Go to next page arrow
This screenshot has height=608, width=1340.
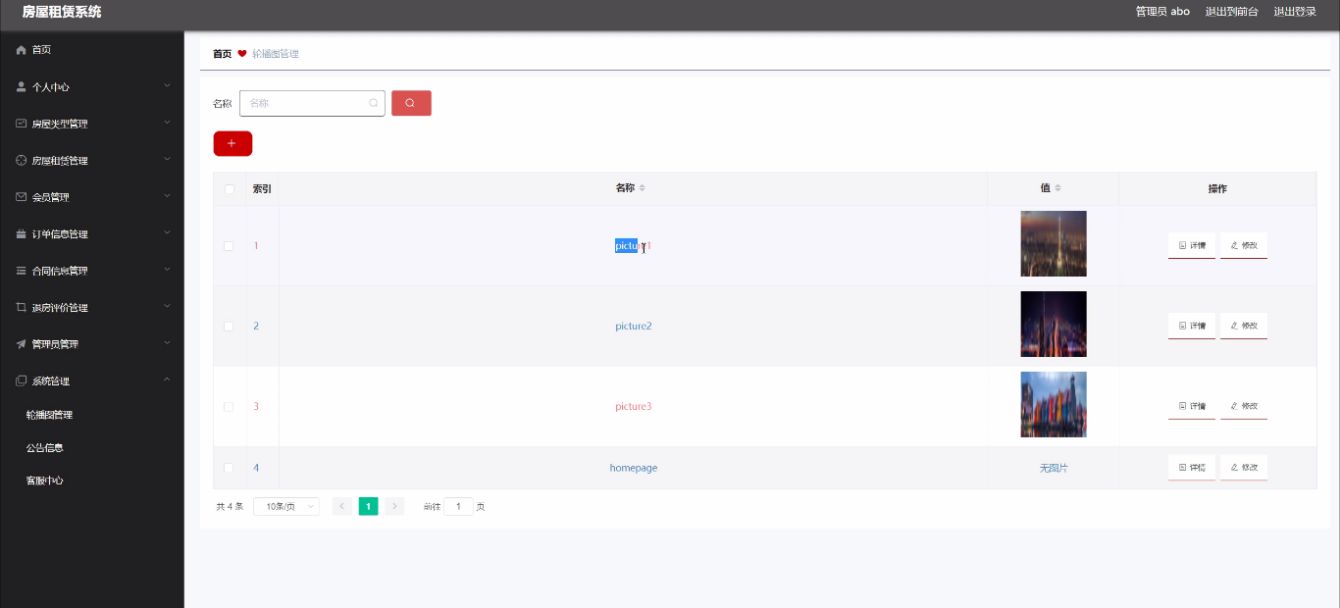tap(394, 507)
